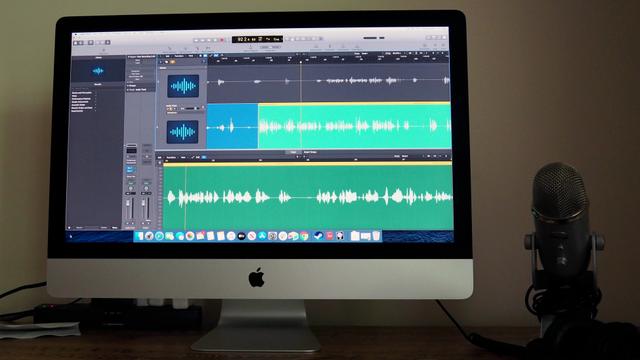Open Photos from the Dock
Screen dimensions: 640x360
[x=190, y=236]
